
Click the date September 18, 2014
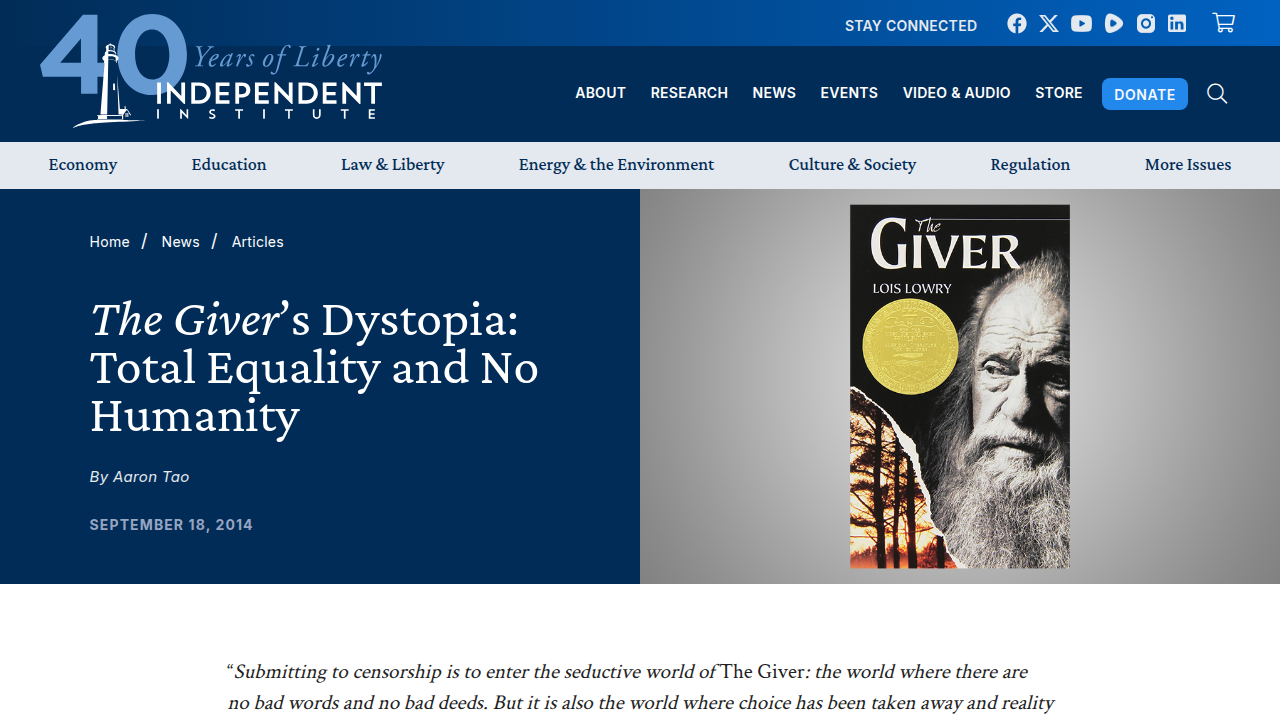point(171,525)
